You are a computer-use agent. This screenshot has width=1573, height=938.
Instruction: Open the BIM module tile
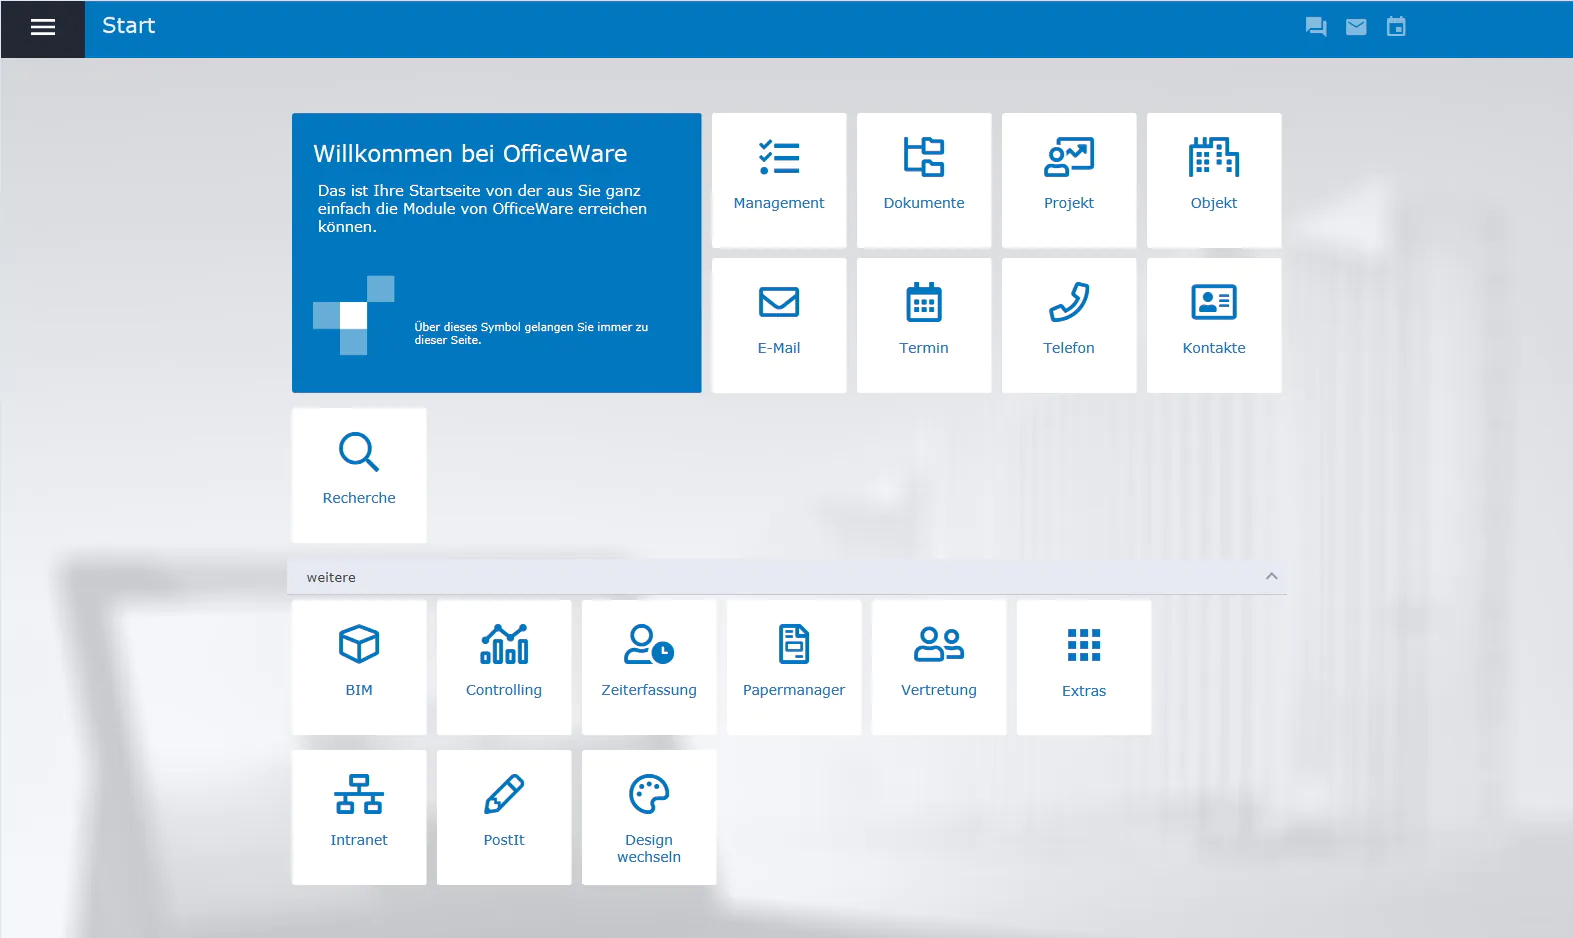[359, 667]
